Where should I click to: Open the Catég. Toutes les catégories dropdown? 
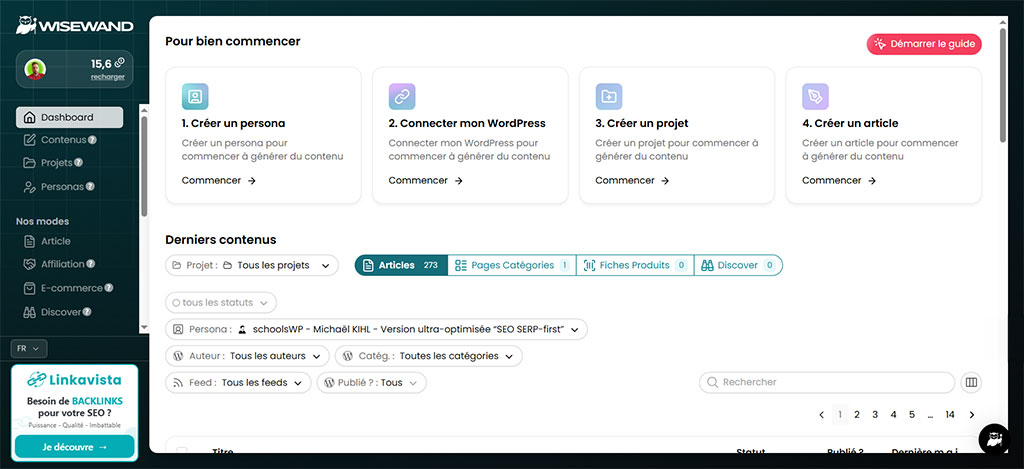click(429, 356)
